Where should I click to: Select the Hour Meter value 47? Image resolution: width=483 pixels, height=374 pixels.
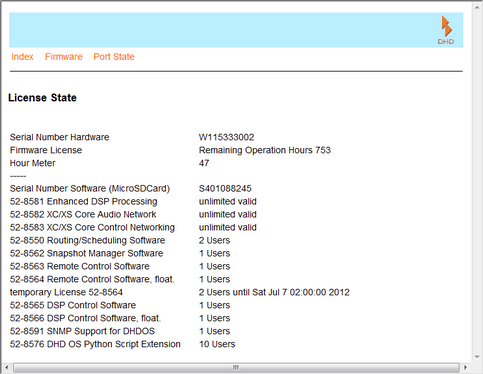[x=204, y=163]
